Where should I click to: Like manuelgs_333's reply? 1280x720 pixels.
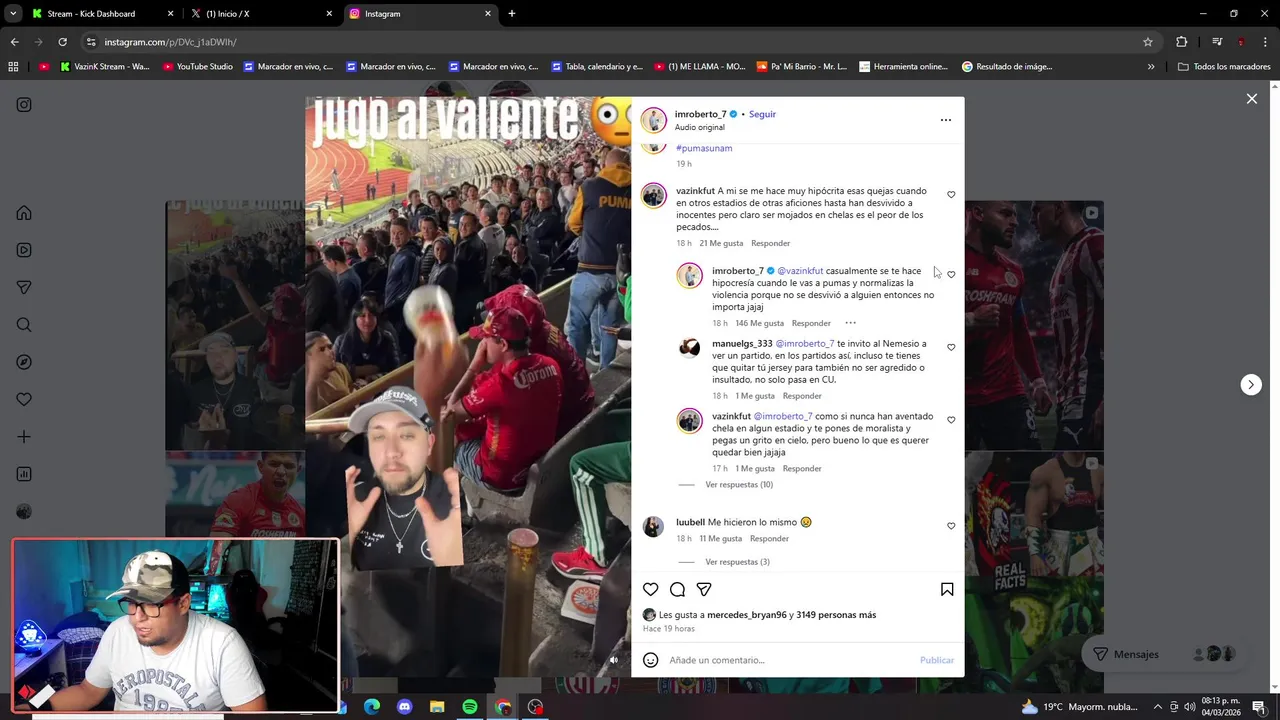(x=951, y=348)
